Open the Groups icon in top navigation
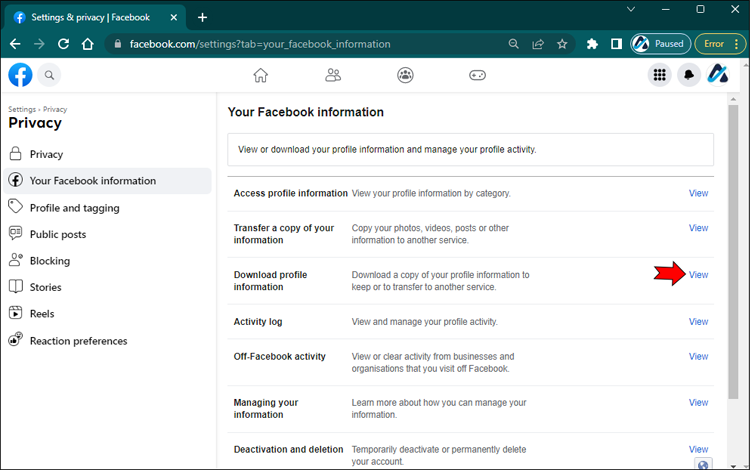The height and width of the screenshot is (470, 750). tap(405, 75)
